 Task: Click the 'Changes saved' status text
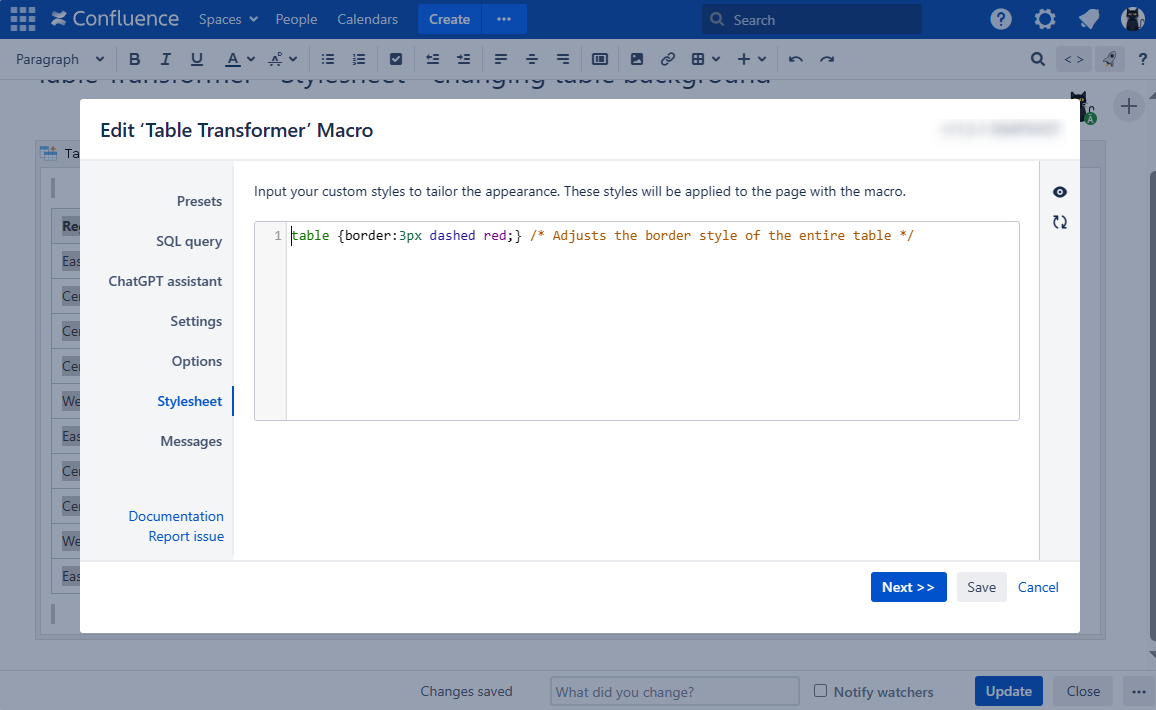466,692
